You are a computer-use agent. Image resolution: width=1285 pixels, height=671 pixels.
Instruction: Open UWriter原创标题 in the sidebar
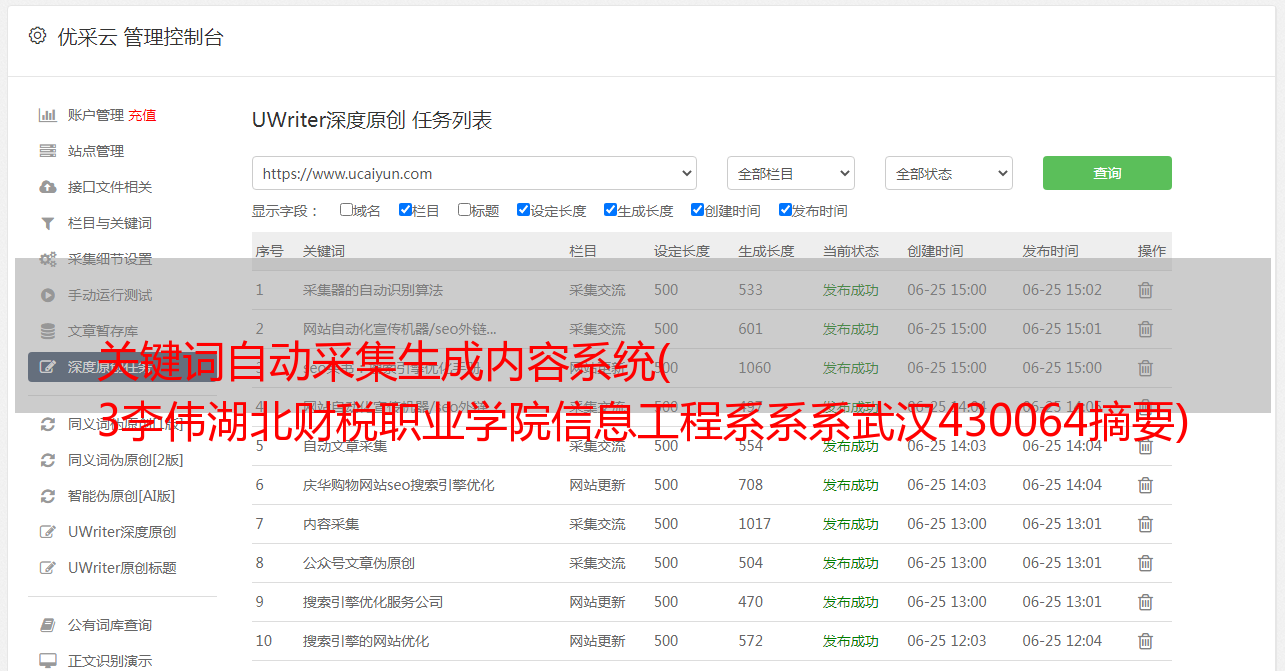[122, 568]
